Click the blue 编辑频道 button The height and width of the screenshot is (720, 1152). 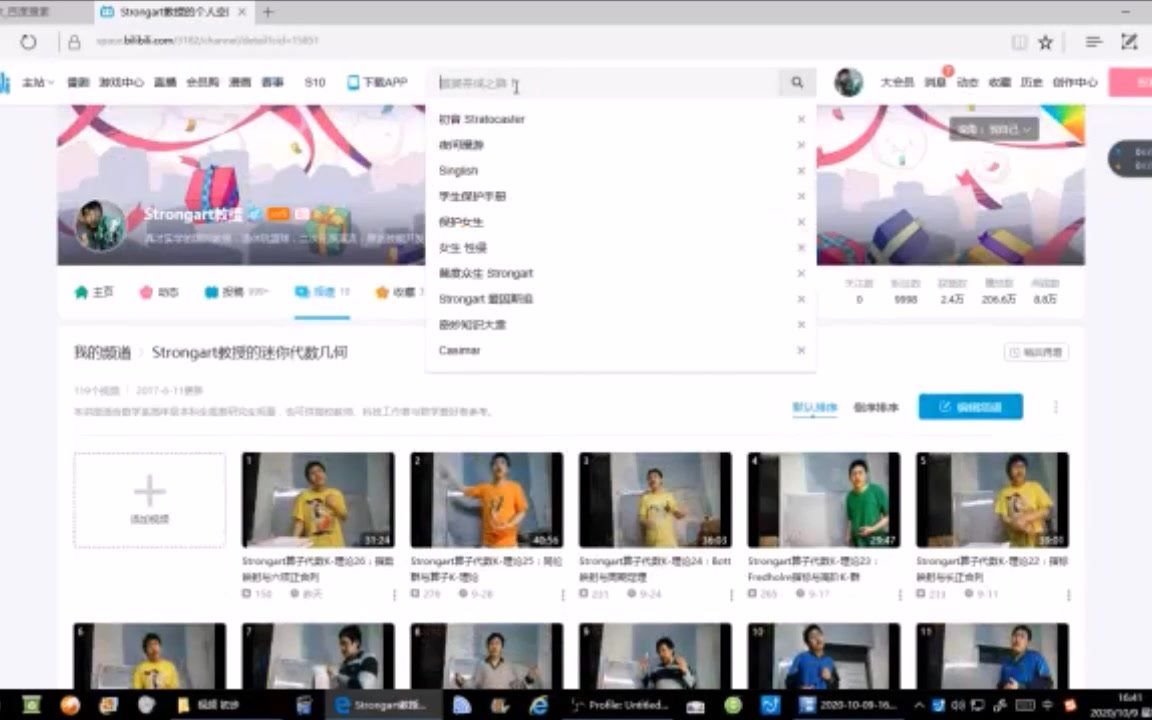tap(970, 406)
